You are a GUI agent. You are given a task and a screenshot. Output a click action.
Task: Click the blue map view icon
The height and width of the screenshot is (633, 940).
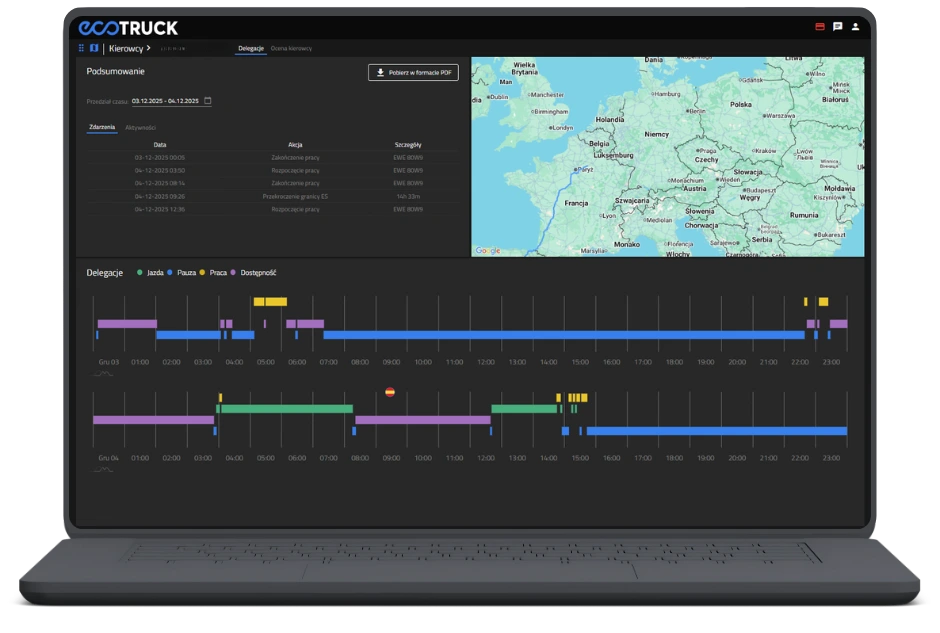pos(94,47)
